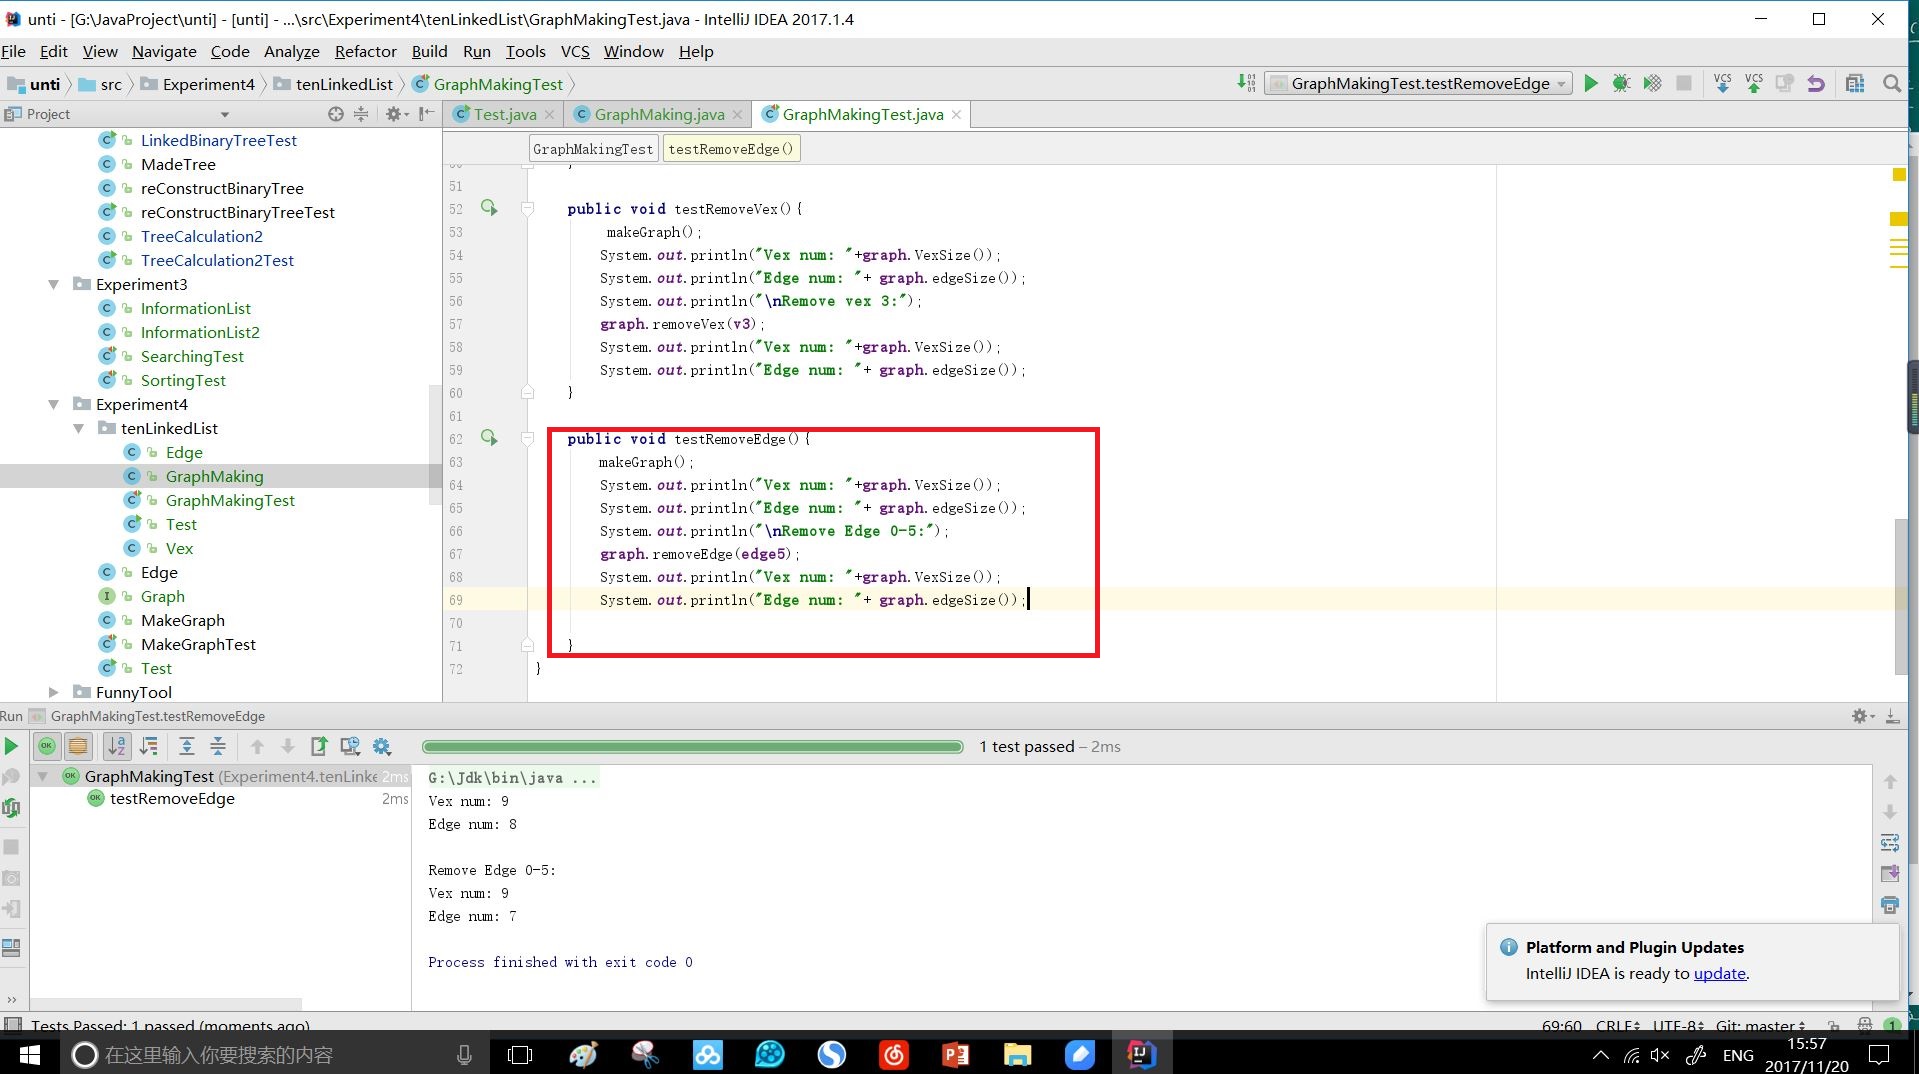This screenshot has width=1919, height=1074.
Task: Click the purple Revert icon
Action: coord(1816,83)
